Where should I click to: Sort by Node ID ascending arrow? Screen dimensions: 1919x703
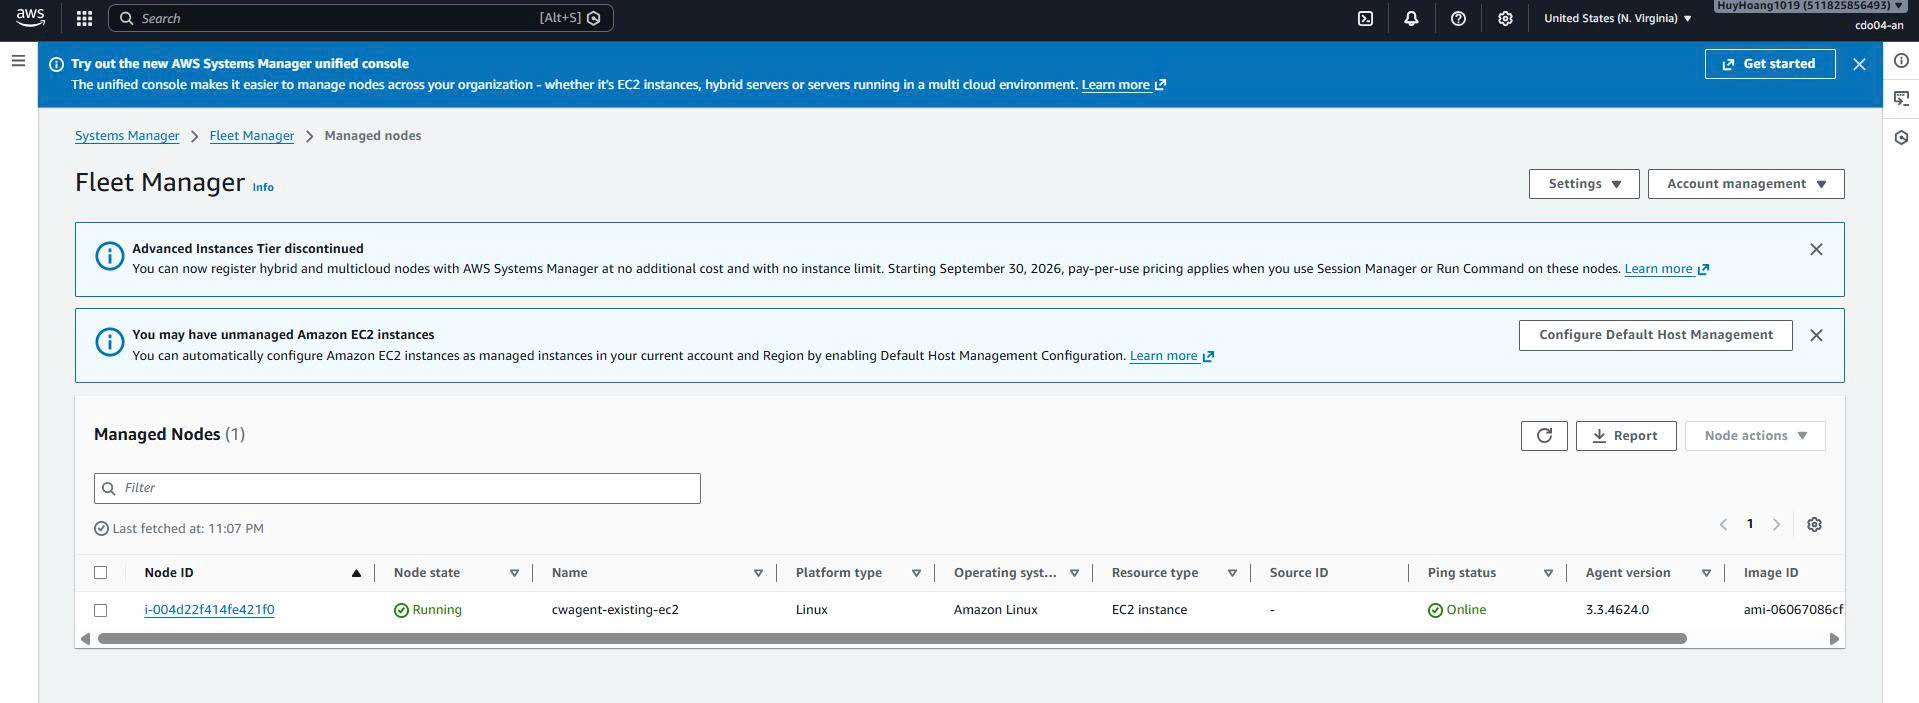click(x=356, y=573)
